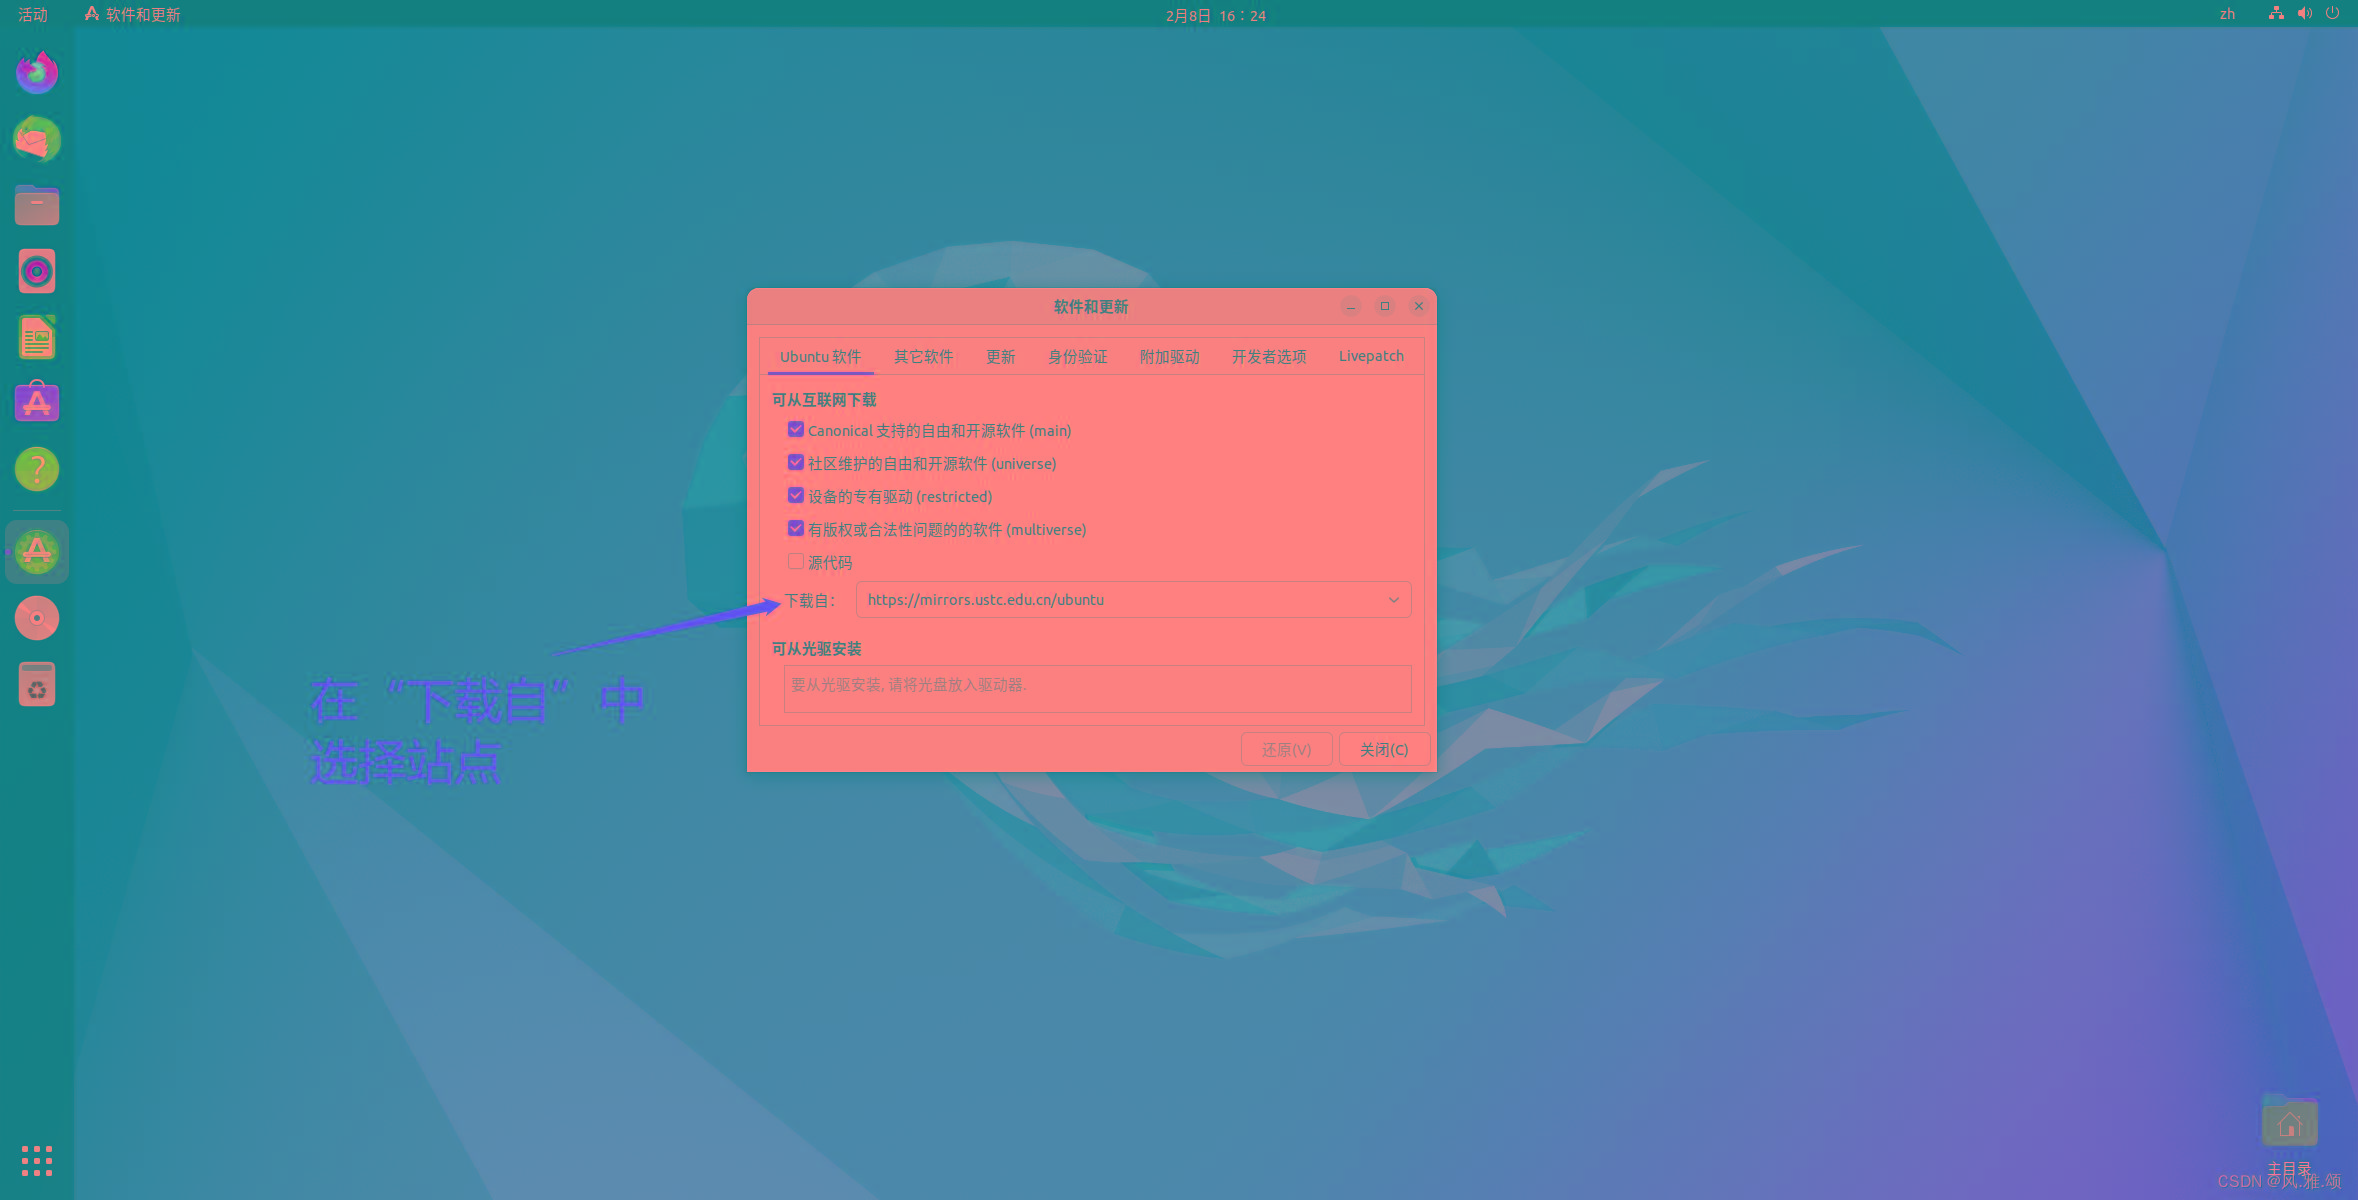Click the optical drive install list box
Image resolution: width=2358 pixels, height=1200 pixels.
[1097, 689]
